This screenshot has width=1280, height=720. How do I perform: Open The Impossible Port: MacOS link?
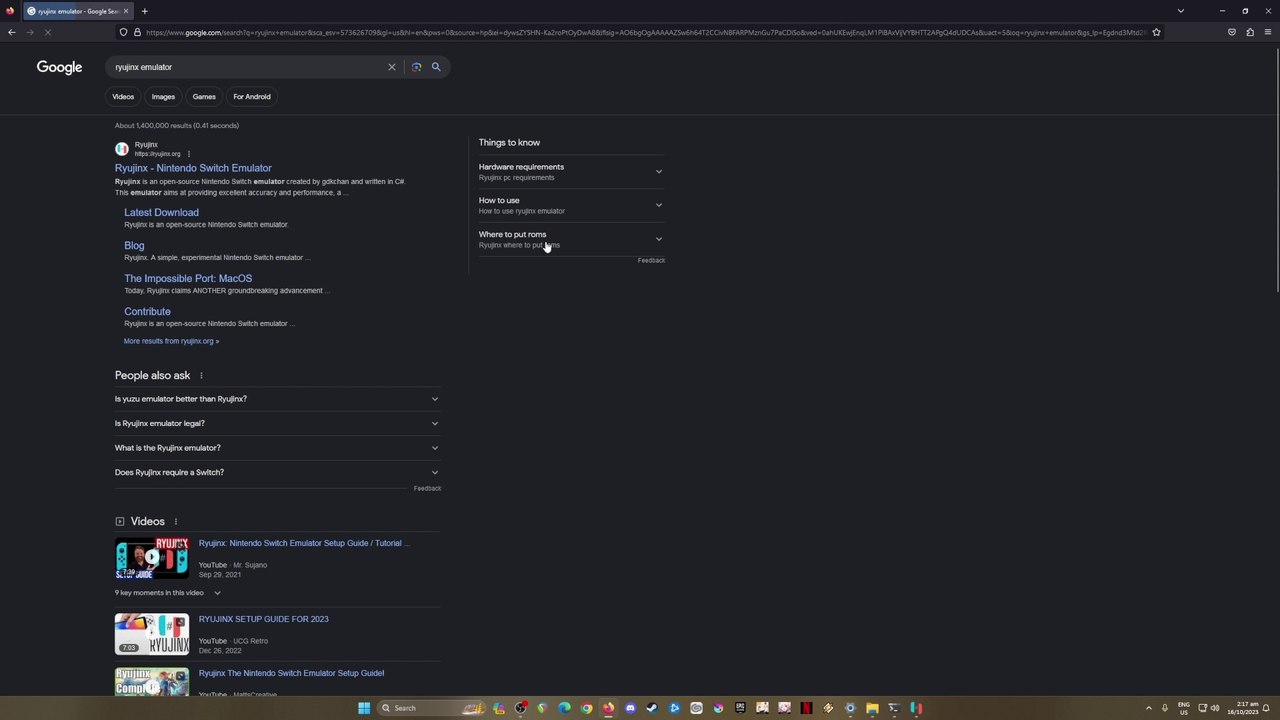click(188, 278)
